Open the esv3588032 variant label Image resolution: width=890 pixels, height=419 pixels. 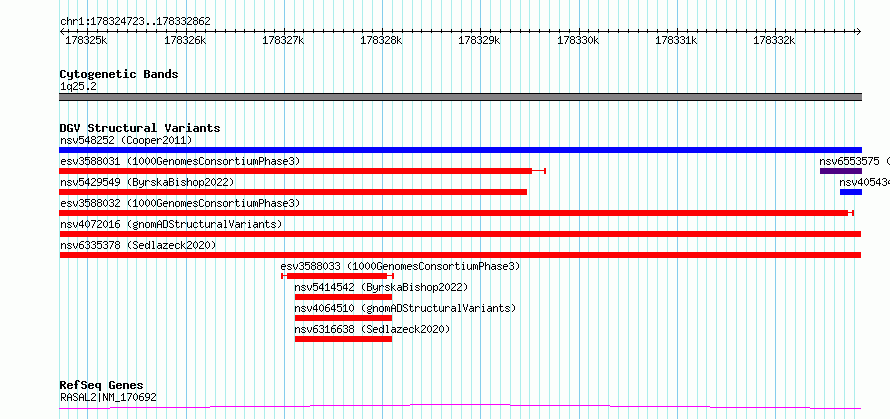(180, 203)
